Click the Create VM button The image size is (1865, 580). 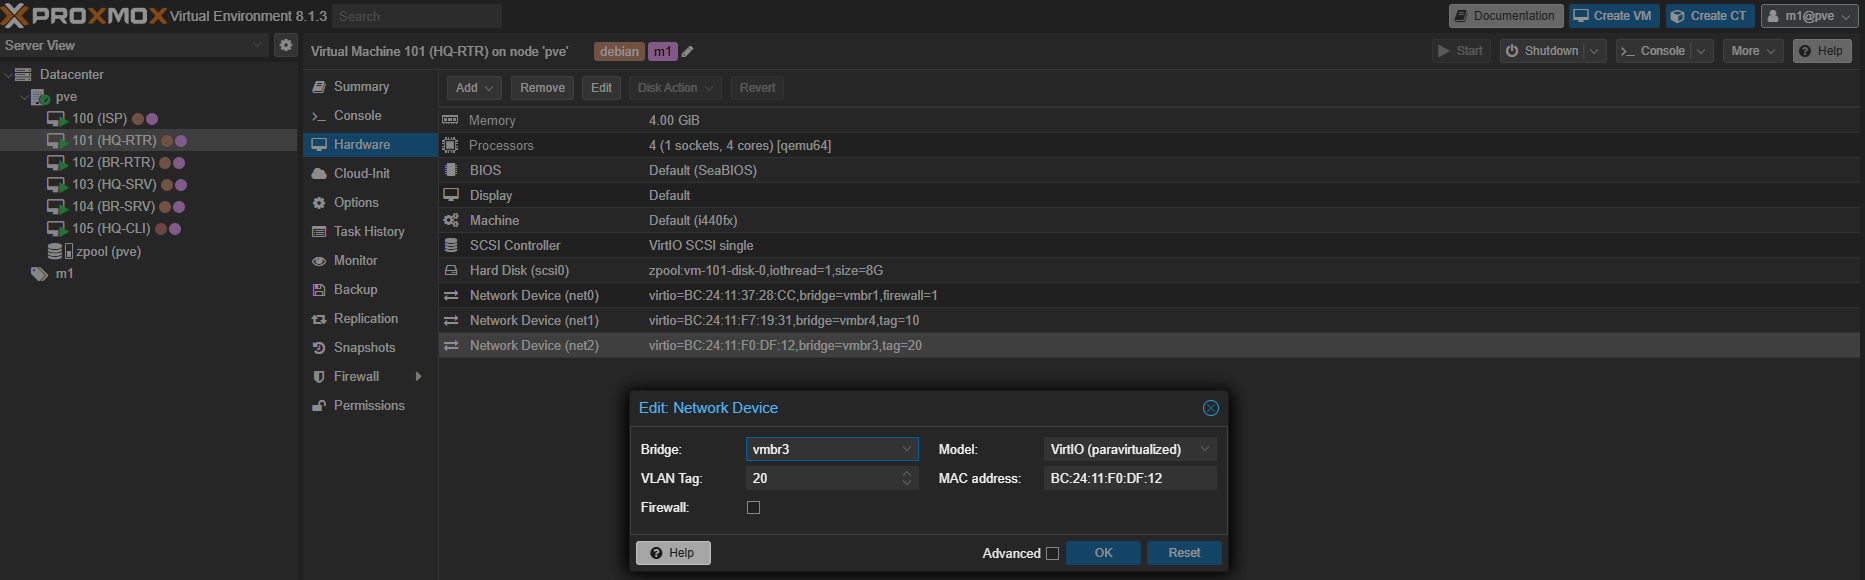pos(1613,16)
